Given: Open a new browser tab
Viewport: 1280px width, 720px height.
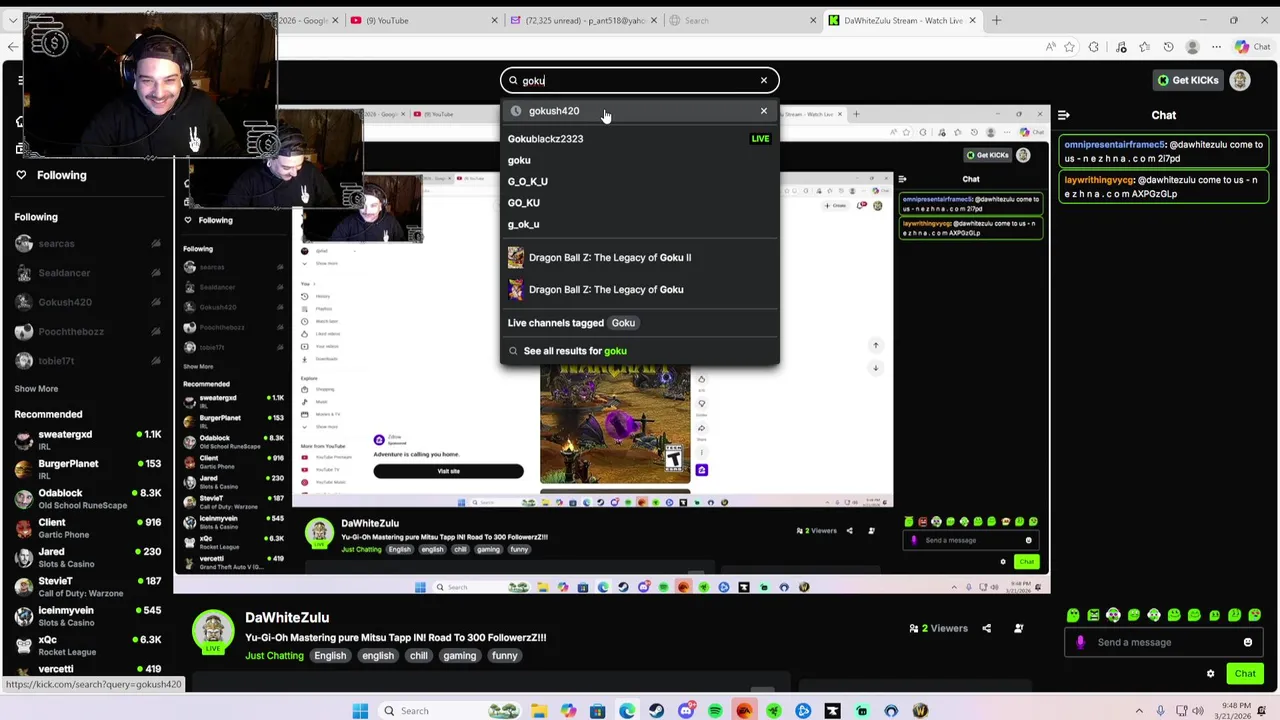Looking at the screenshot, I should pos(996,20).
